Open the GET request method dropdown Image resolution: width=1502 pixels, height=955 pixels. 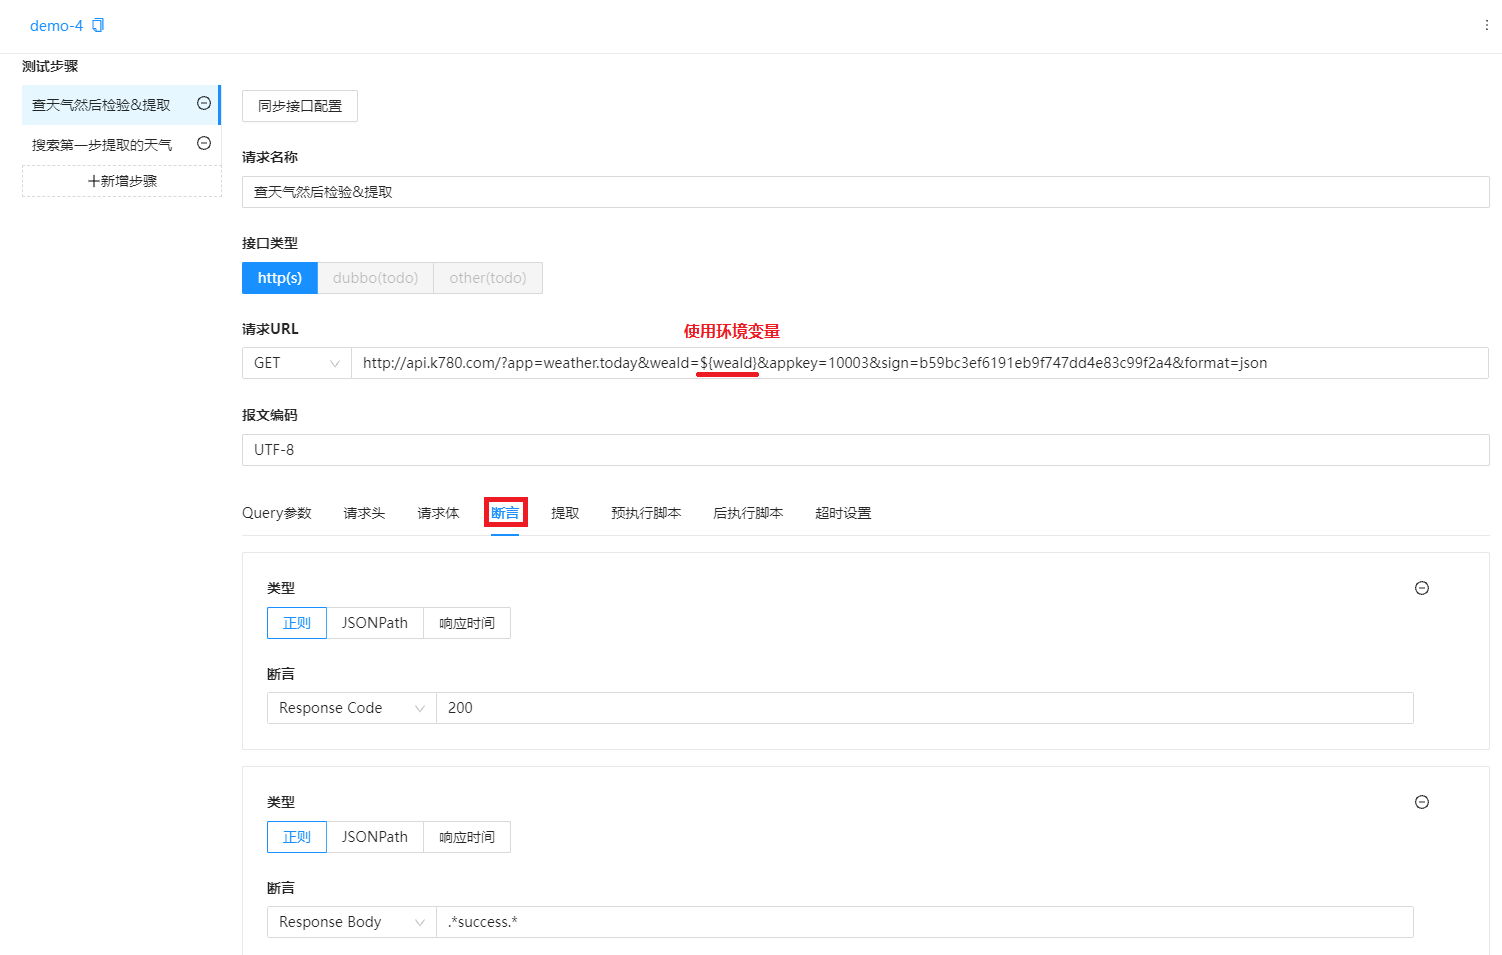click(x=296, y=363)
